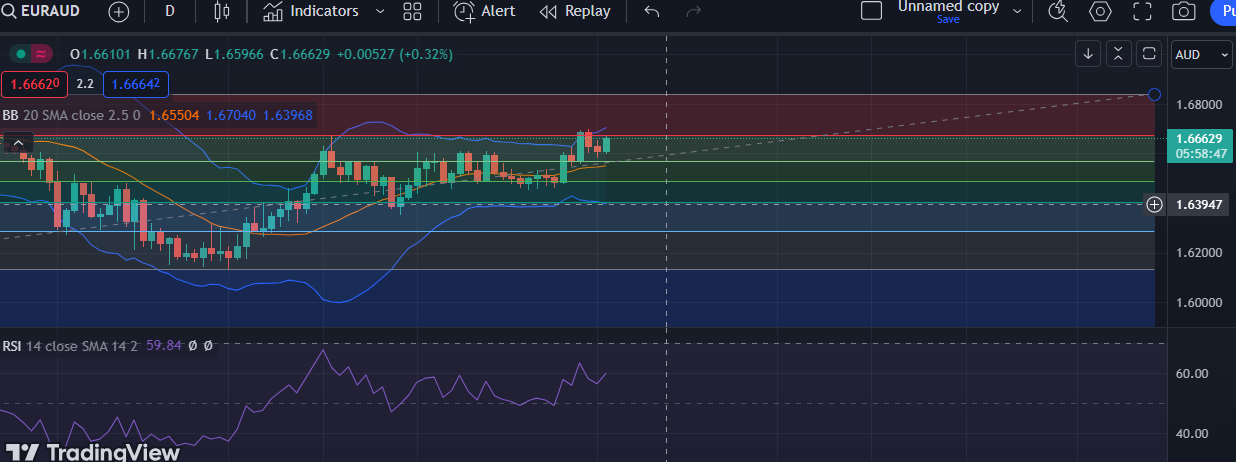Rename the Unnamed copy layout
The height and width of the screenshot is (462, 1236).
pyautogui.click(x=948, y=6)
